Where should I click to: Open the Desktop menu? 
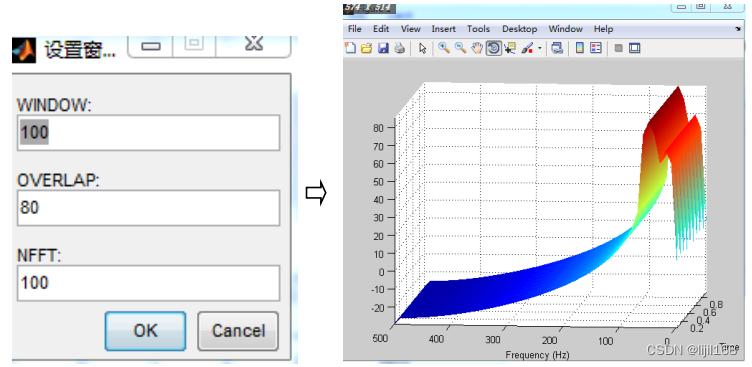[x=519, y=29]
